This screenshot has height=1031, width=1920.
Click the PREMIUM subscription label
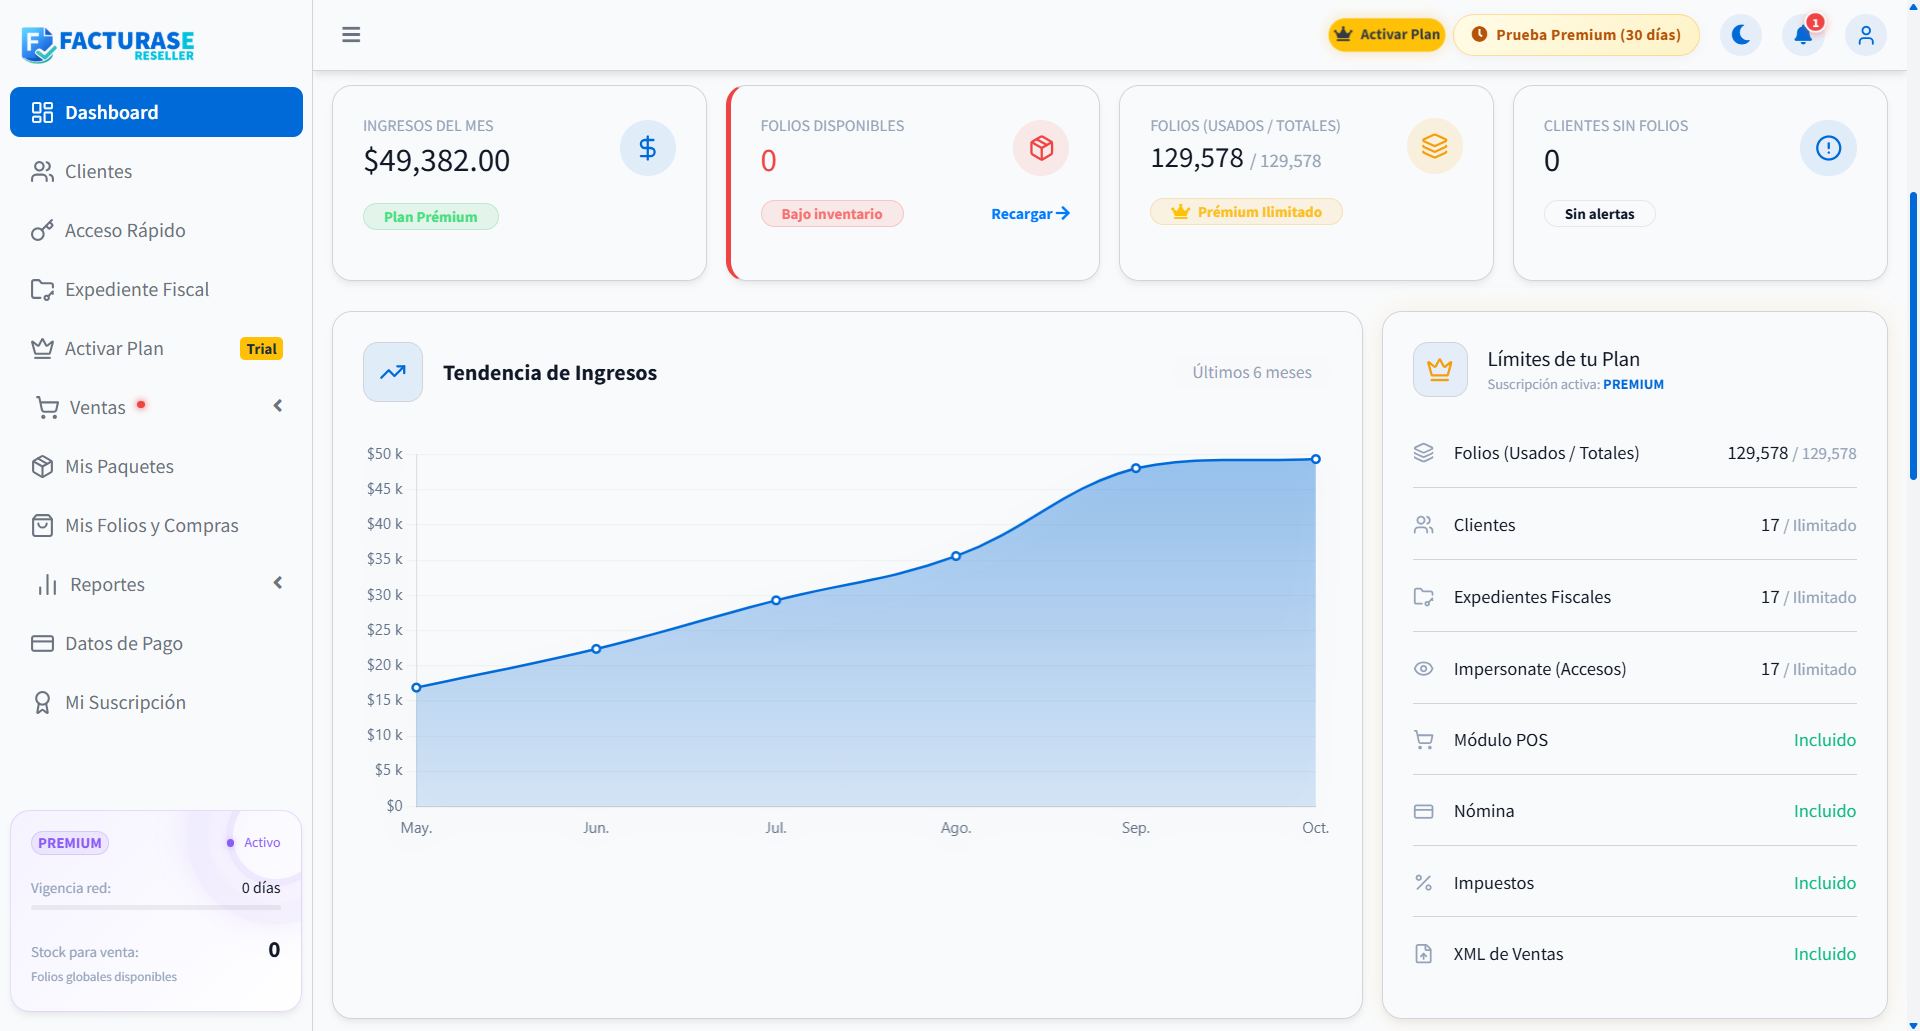coord(1633,385)
